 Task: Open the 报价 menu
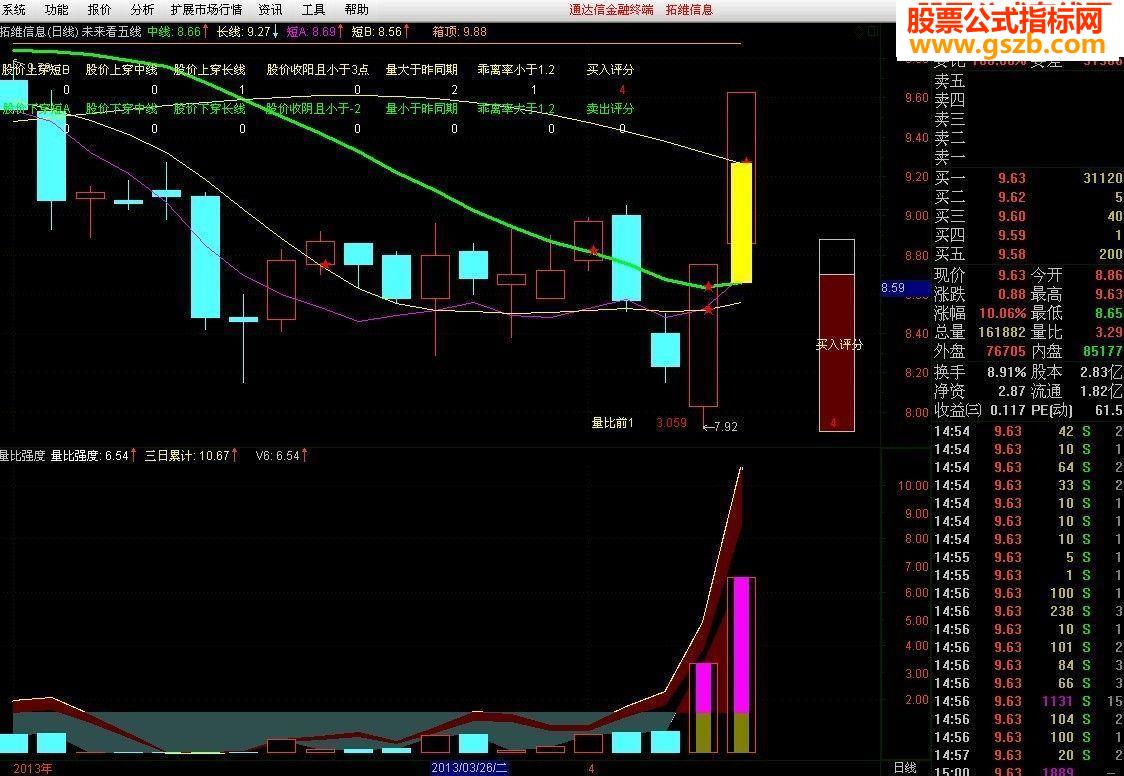click(100, 10)
